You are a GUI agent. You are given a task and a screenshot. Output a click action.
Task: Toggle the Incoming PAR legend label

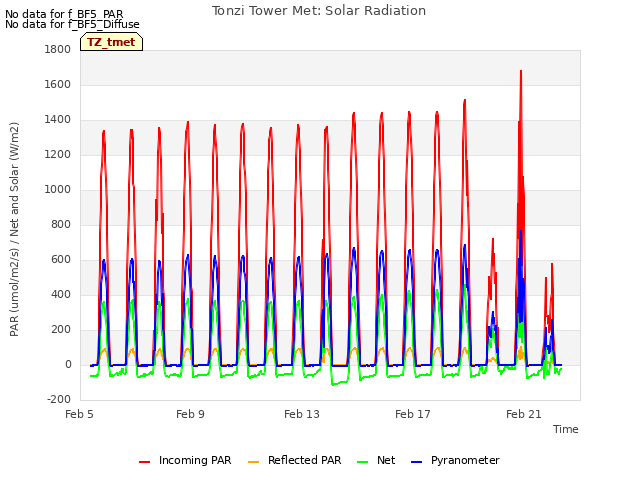[x=195, y=460]
